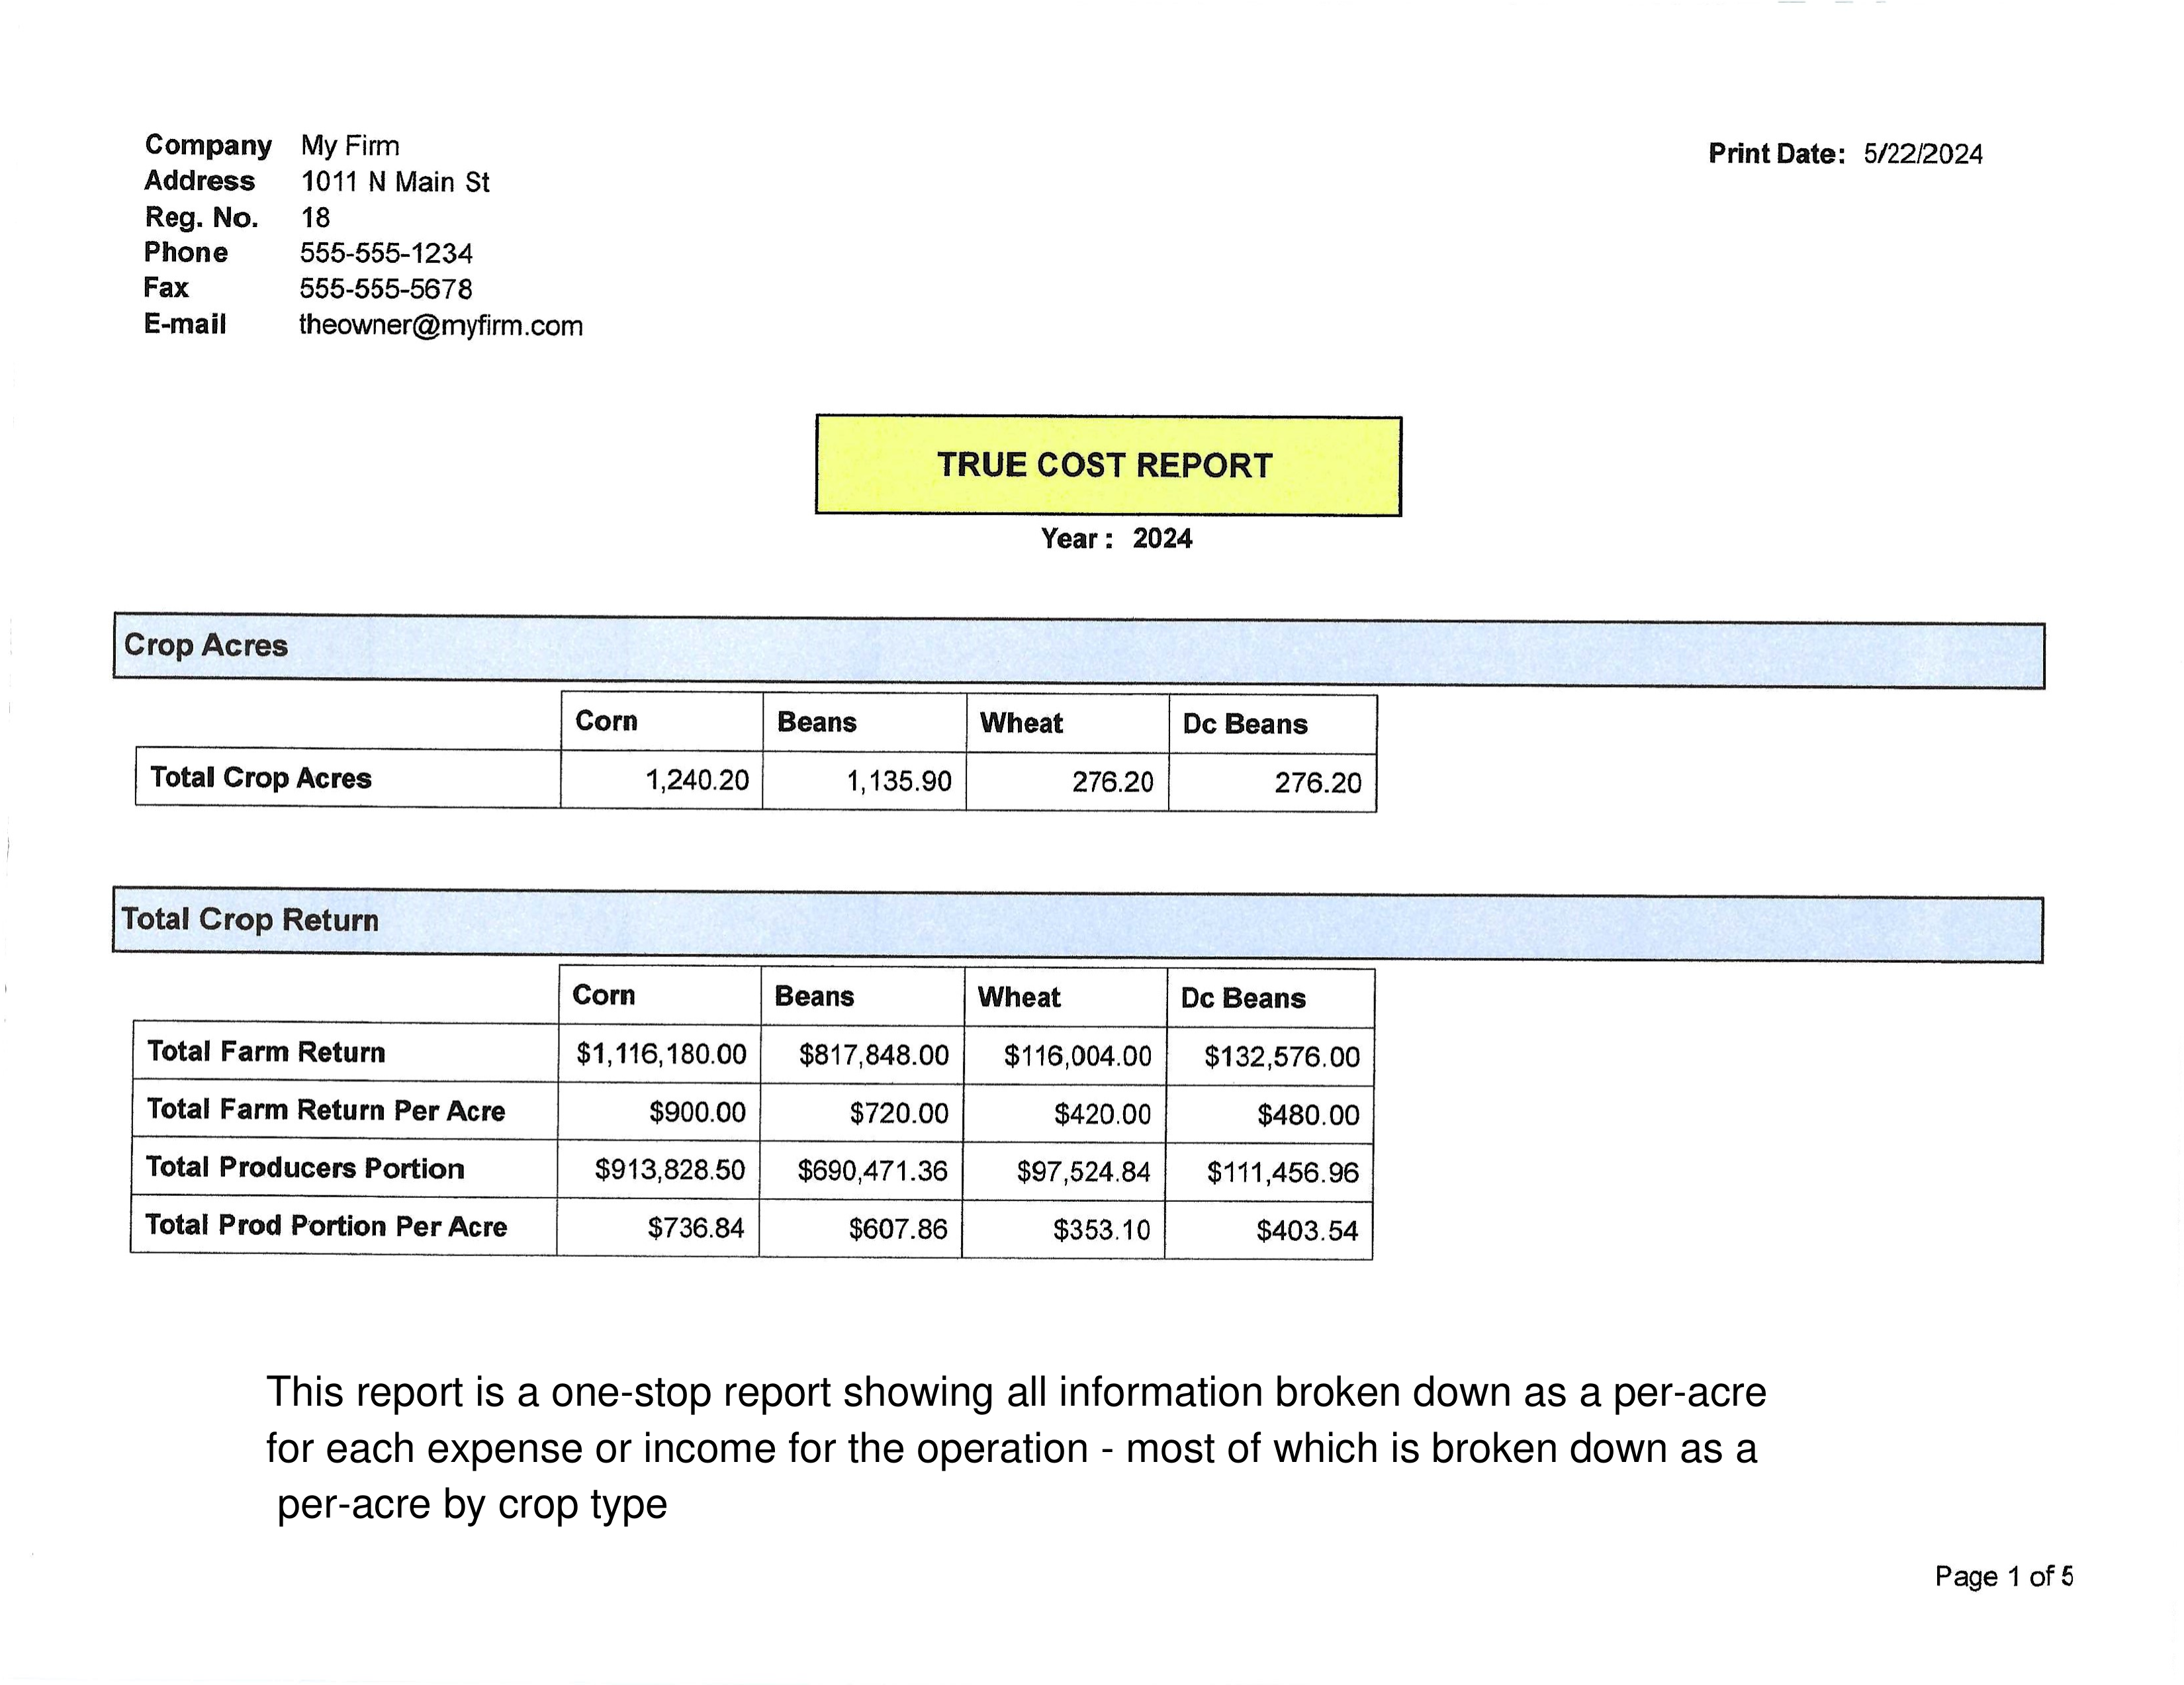Click the Corn total crop acres value 1,240.20
Screen dimensions: 2184x1685
(696, 780)
